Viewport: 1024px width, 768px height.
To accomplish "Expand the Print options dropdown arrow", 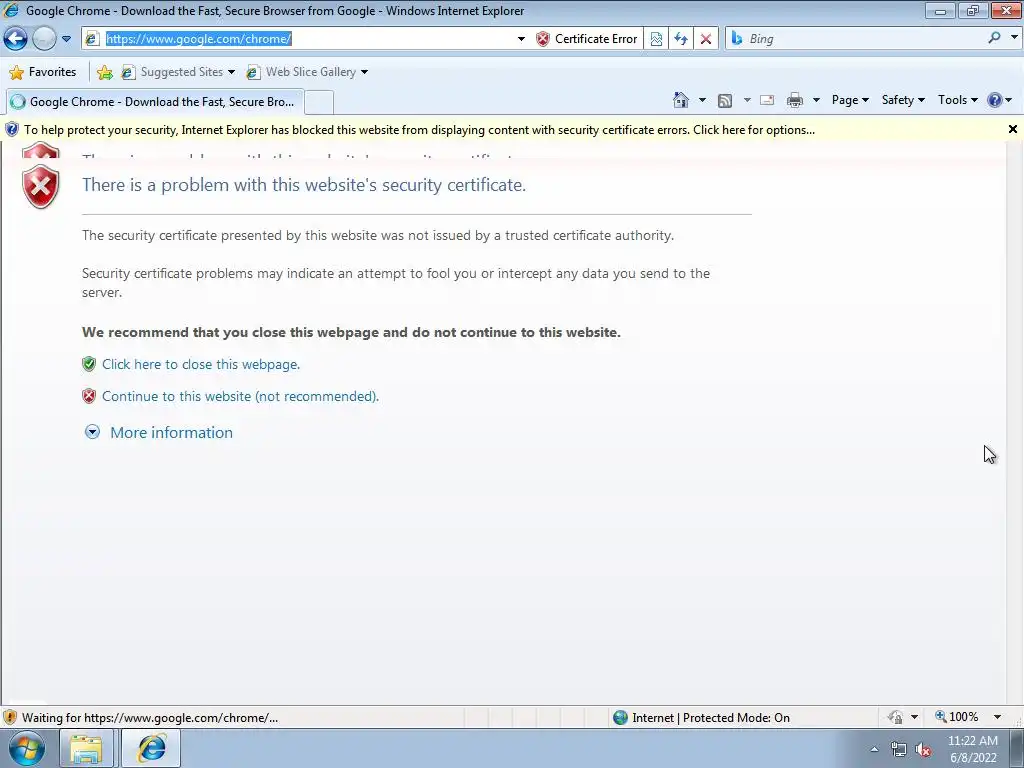I will point(816,100).
